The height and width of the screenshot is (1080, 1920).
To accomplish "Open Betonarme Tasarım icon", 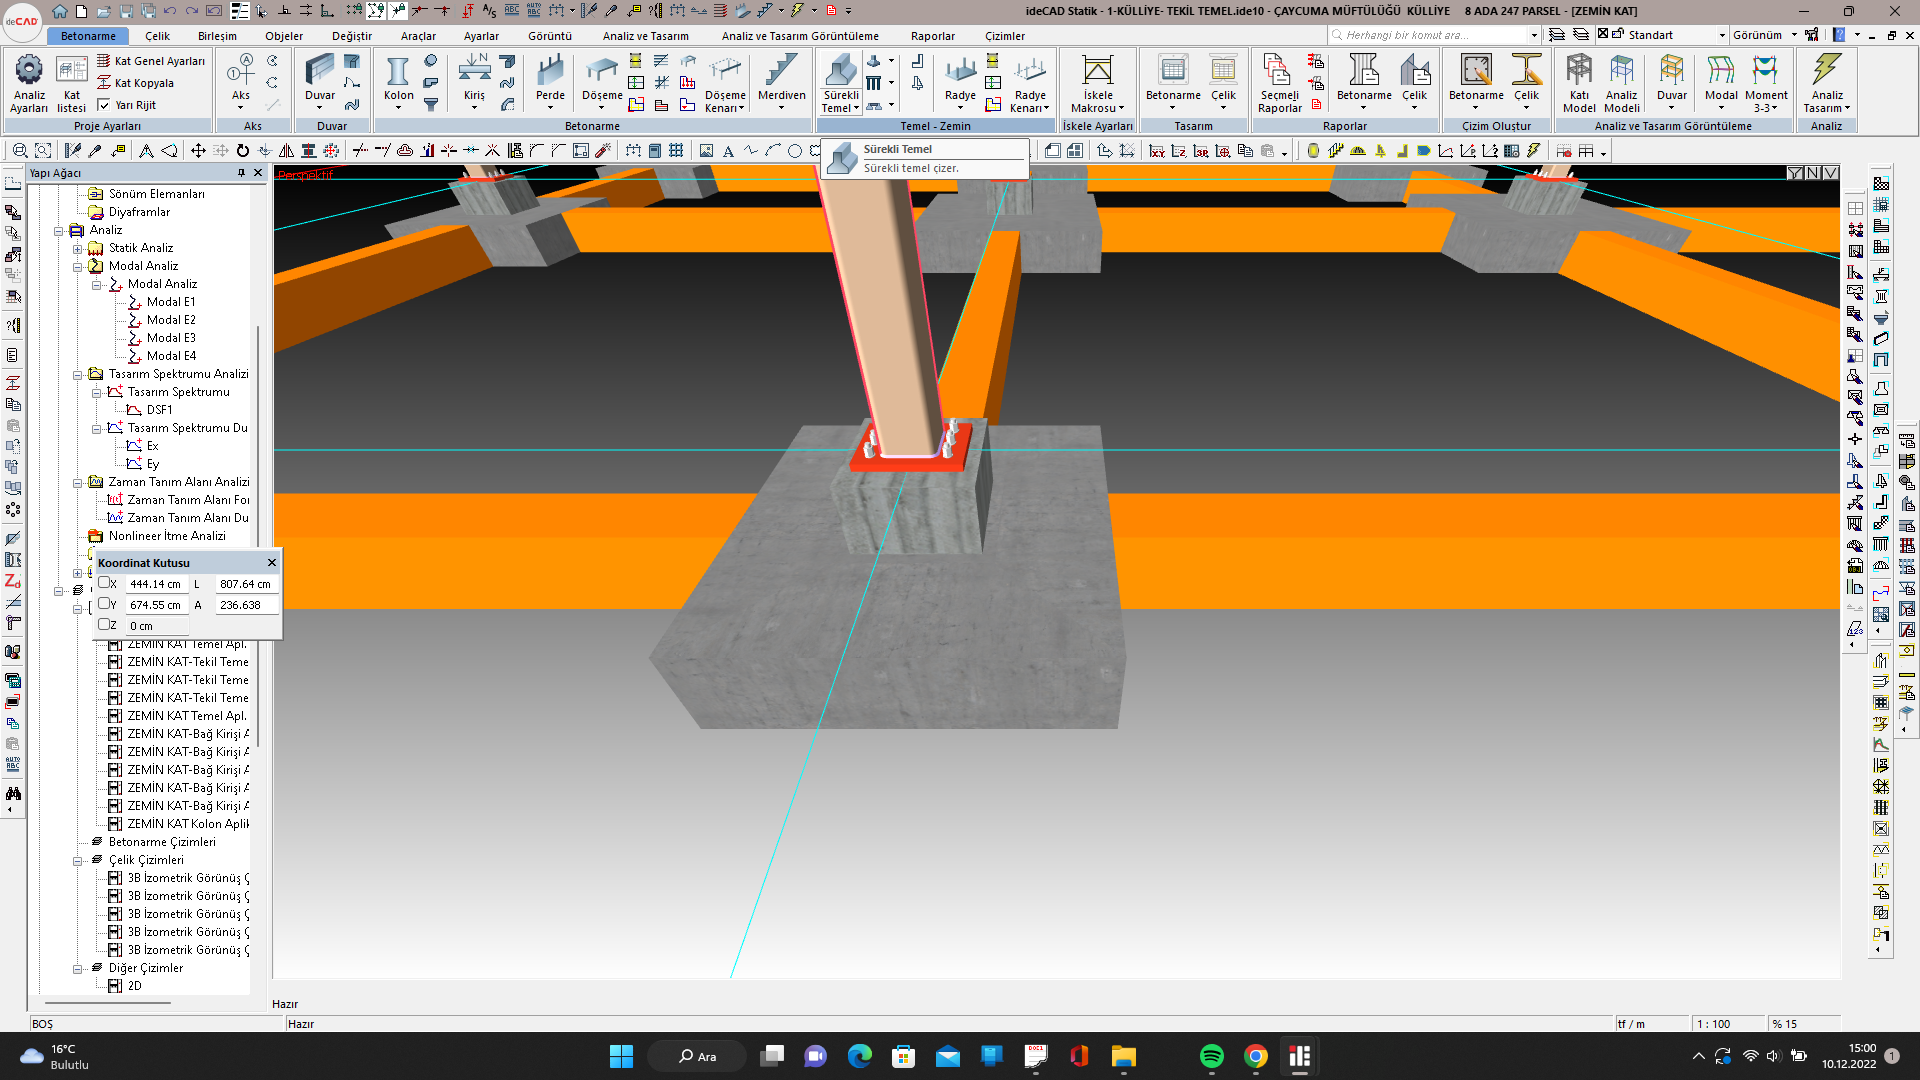I will pyautogui.click(x=1173, y=80).
